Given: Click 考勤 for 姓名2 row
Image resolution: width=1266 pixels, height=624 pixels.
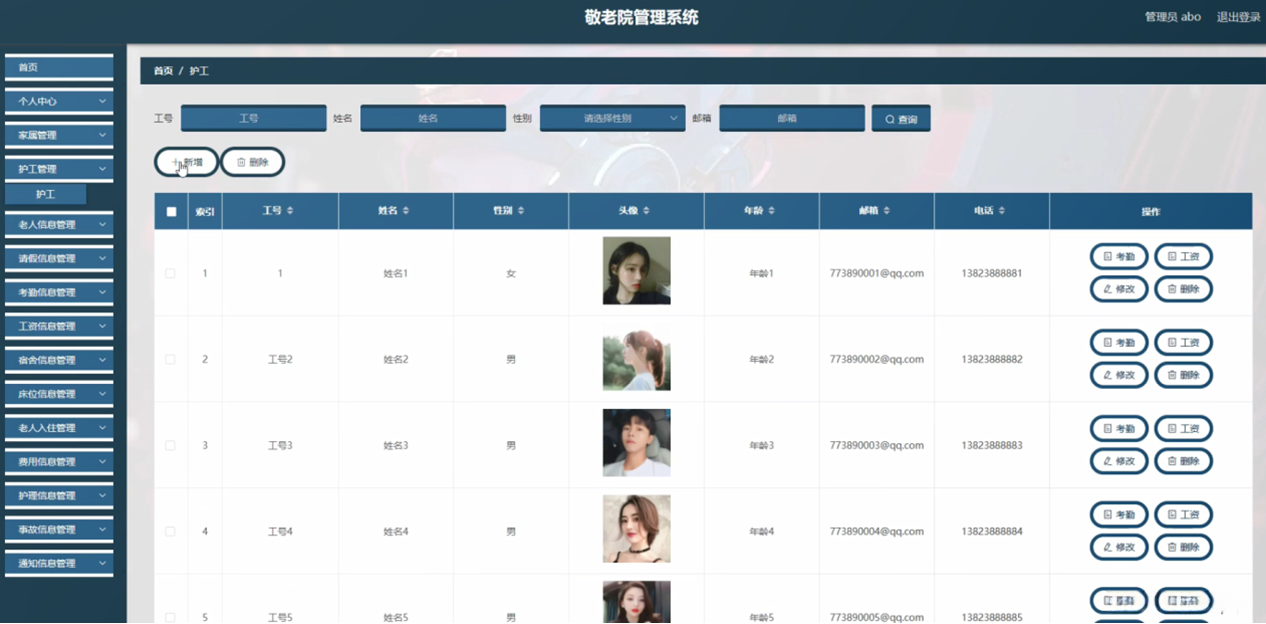Looking at the screenshot, I should [1119, 343].
